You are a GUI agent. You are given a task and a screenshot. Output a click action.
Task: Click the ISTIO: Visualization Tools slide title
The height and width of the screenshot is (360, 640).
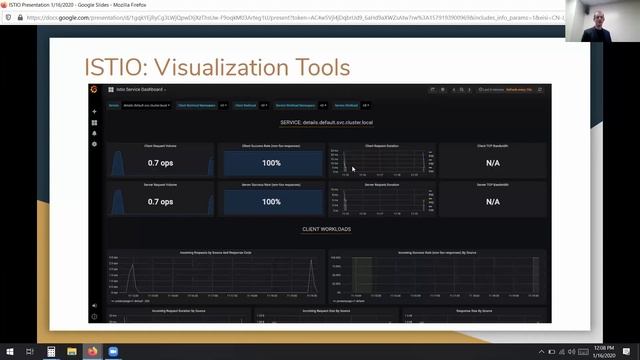click(217, 67)
